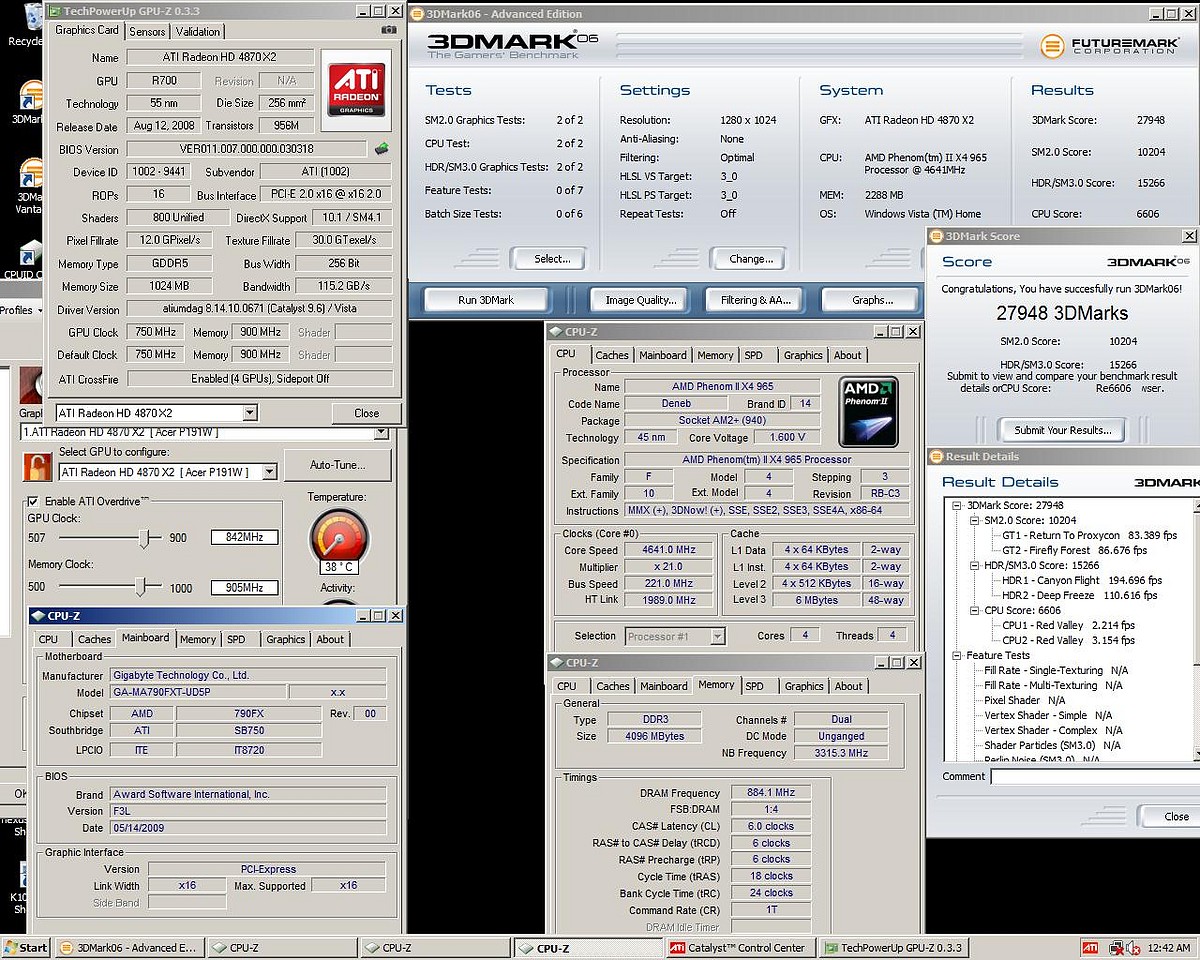
Task: Open the Windows Start menu
Action: coord(27,947)
